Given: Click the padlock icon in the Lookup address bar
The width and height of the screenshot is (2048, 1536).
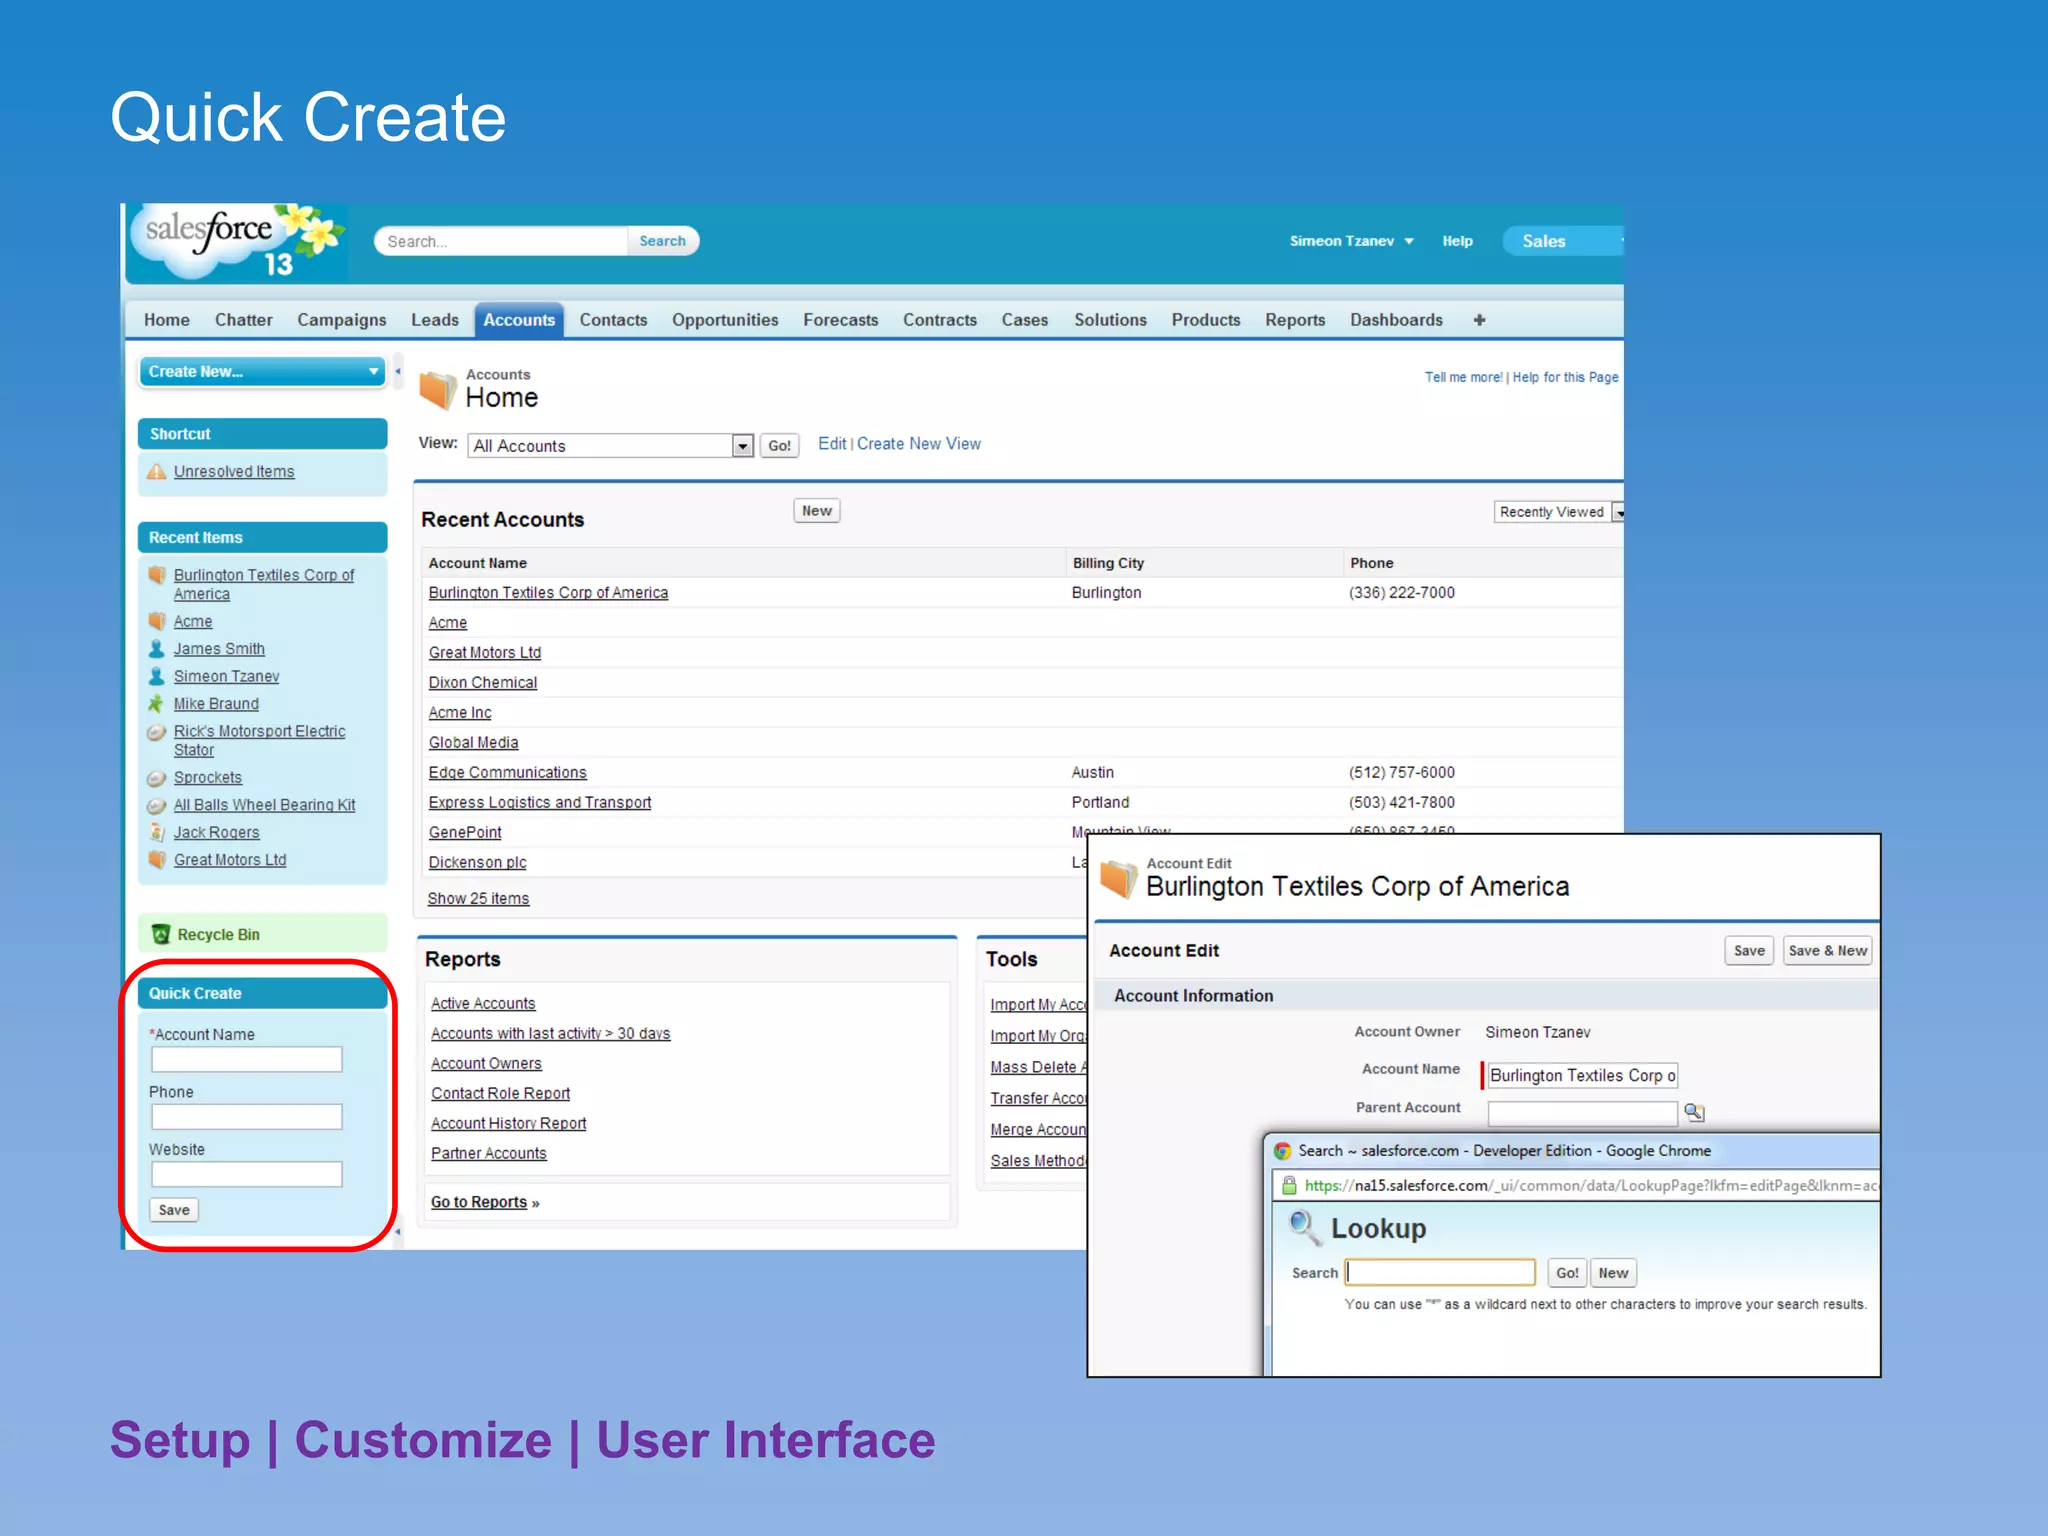Looking at the screenshot, I should [1289, 1186].
